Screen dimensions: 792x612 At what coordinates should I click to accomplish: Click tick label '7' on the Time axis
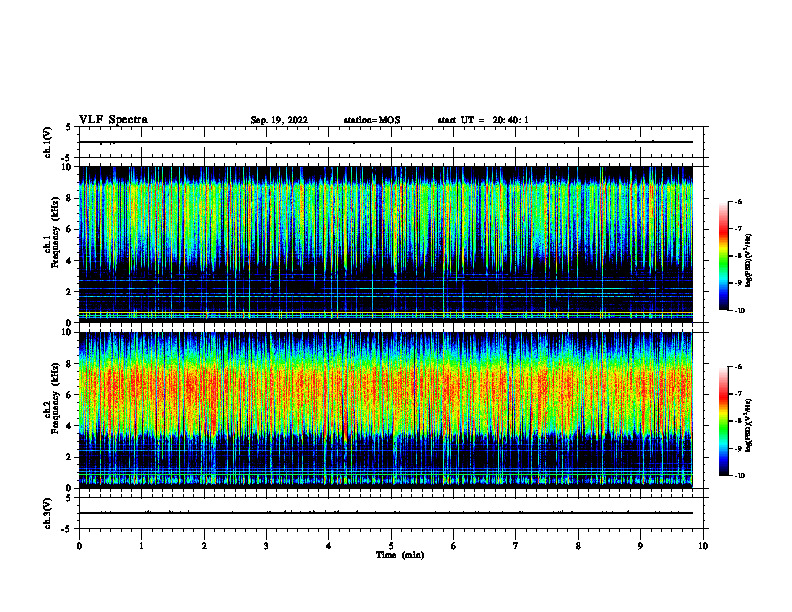pyautogui.click(x=516, y=546)
